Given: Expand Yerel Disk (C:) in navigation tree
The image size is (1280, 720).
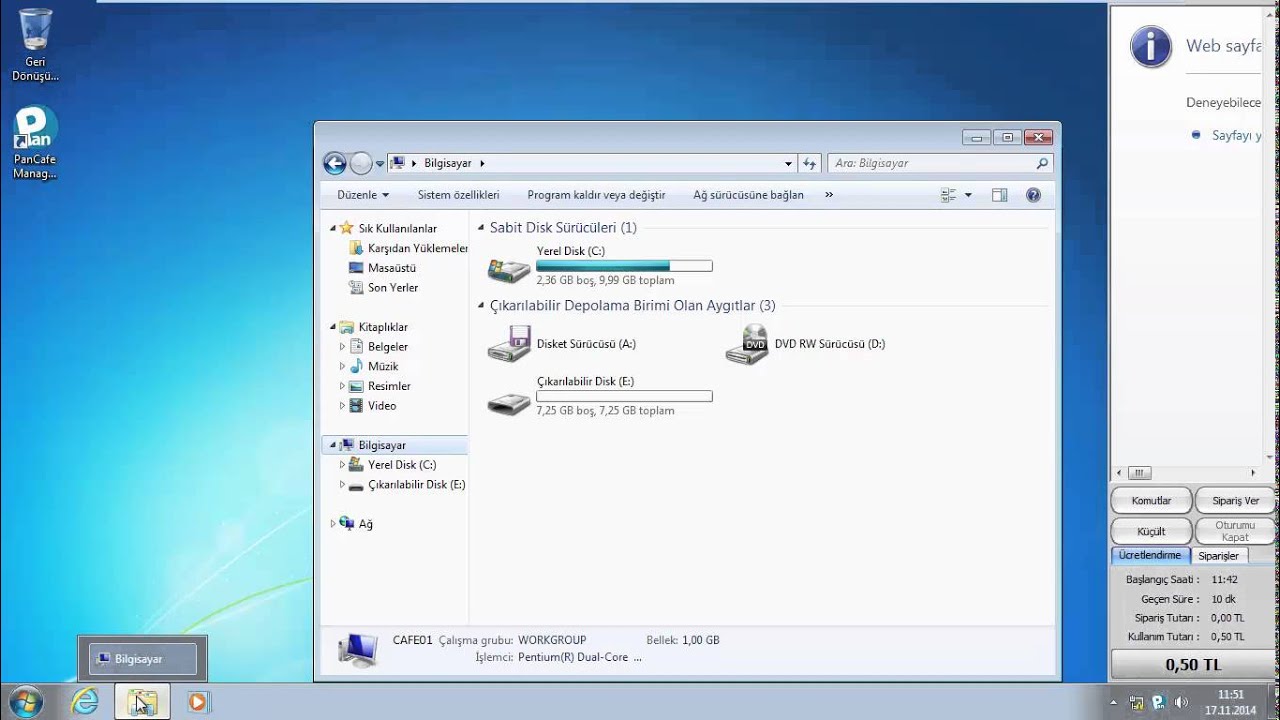Looking at the screenshot, I should (x=342, y=465).
